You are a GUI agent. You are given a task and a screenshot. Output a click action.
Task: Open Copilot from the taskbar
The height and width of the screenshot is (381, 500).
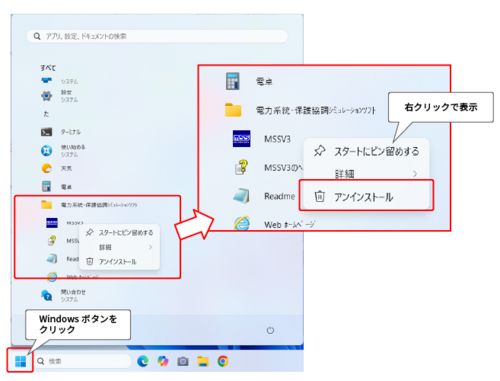tap(163, 361)
